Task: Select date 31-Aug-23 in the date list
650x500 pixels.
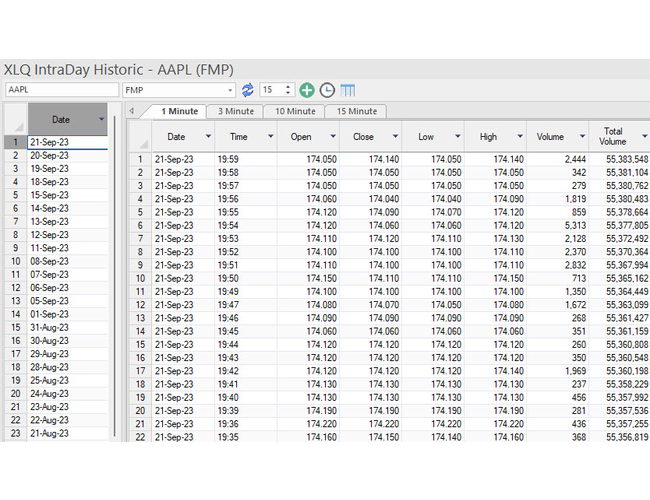Action: click(x=68, y=328)
